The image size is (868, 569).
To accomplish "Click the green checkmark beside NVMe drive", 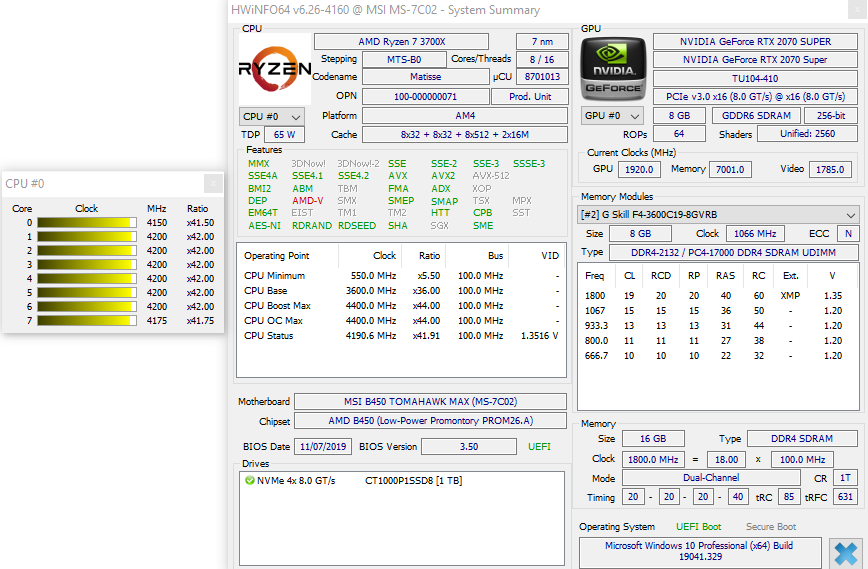I will click(x=250, y=480).
